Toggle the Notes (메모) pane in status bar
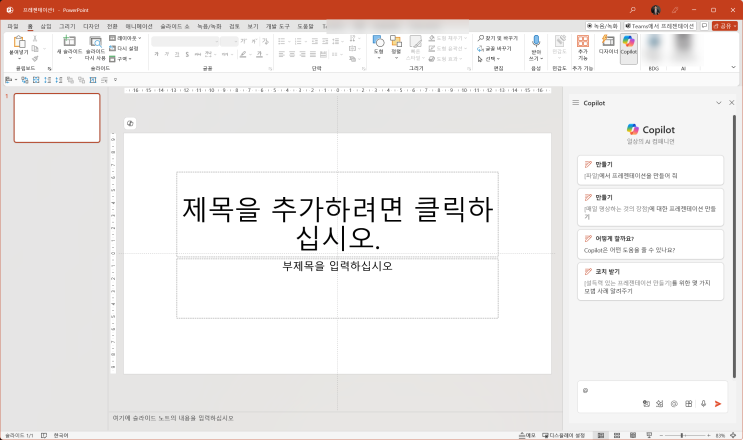 [528, 435]
